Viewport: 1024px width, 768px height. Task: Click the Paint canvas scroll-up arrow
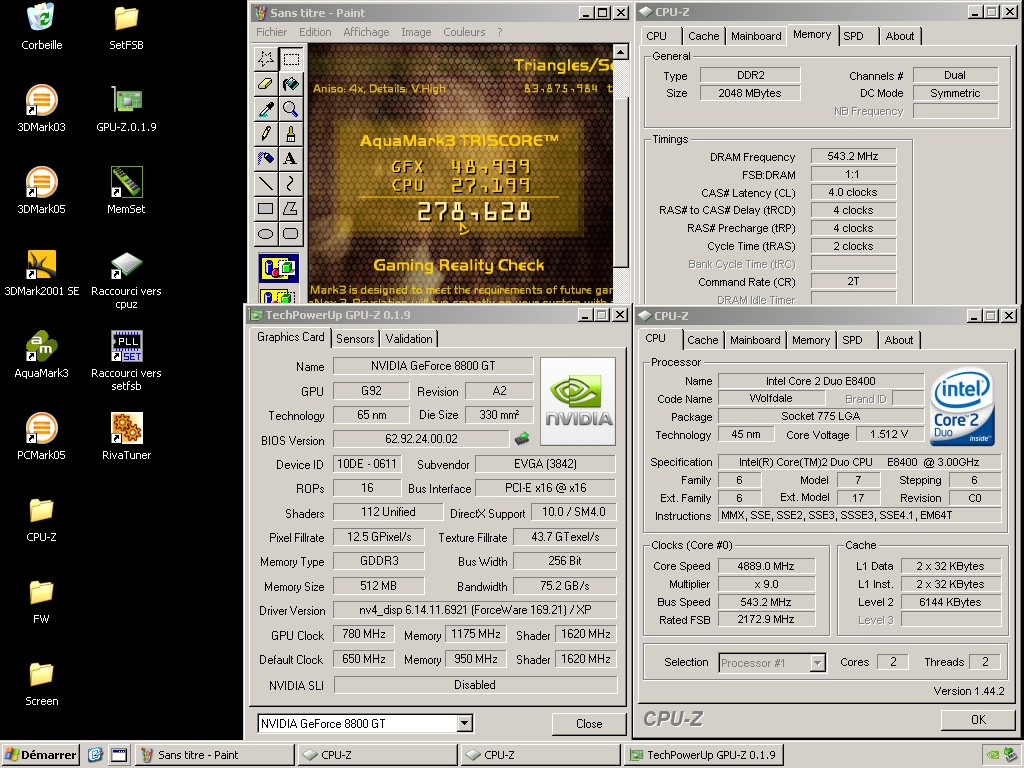[x=621, y=52]
